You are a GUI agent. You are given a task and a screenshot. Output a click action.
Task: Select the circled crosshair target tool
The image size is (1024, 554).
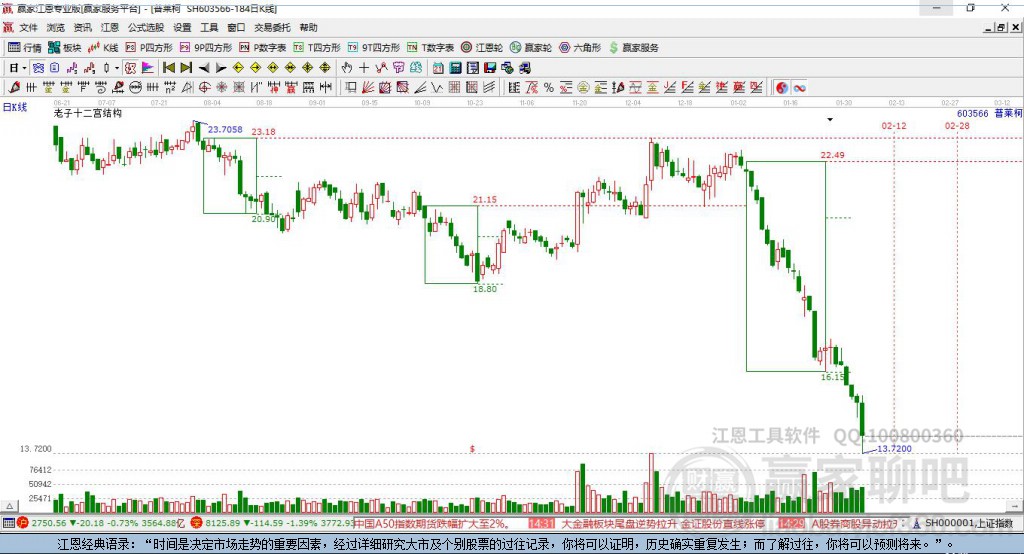[204, 87]
